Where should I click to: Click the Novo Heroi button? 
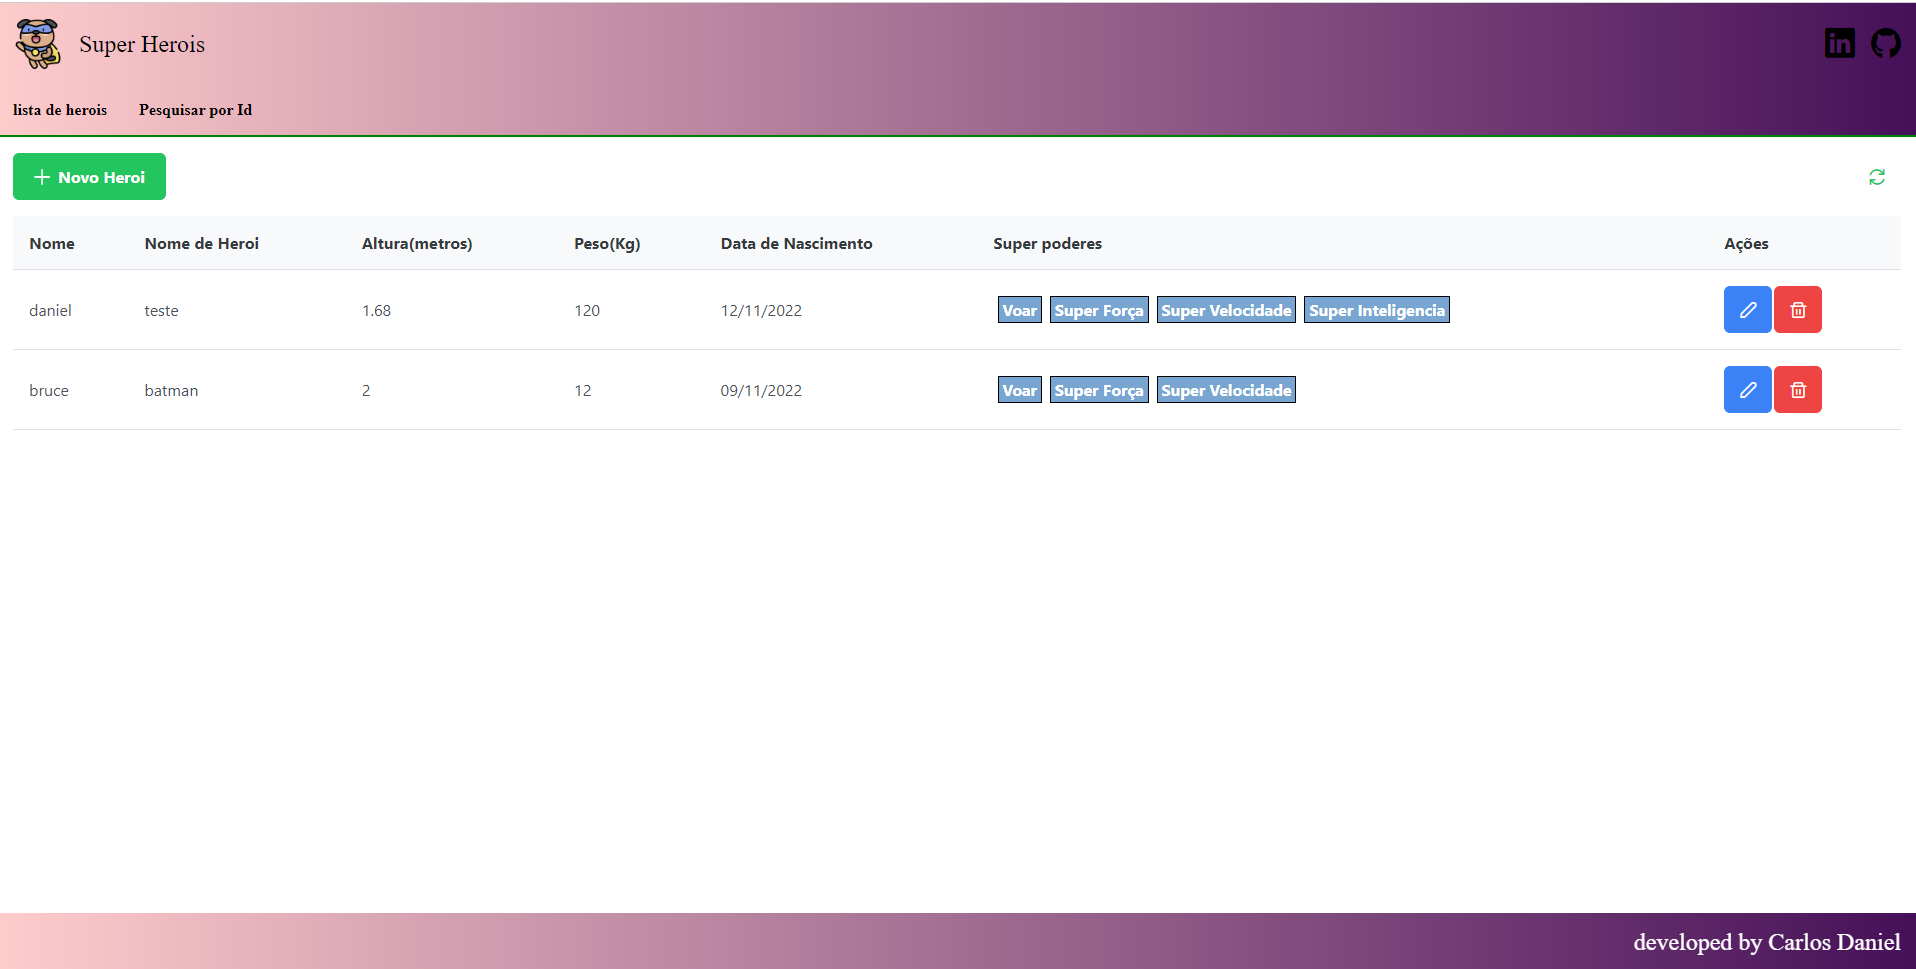[x=89, y=177]
